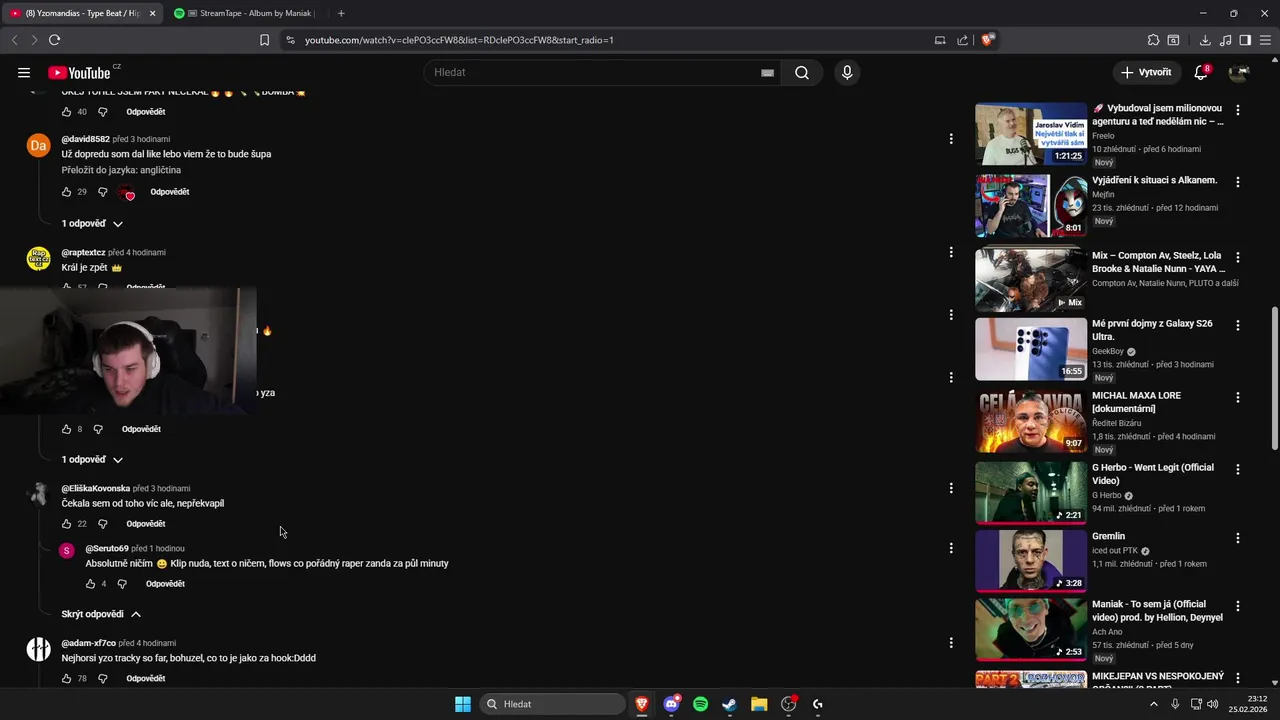Viewport: 1280px width, 720px height.
Task: Reply to @adam-xf7co with Odpovědět
Action: [x=146, y=678]
